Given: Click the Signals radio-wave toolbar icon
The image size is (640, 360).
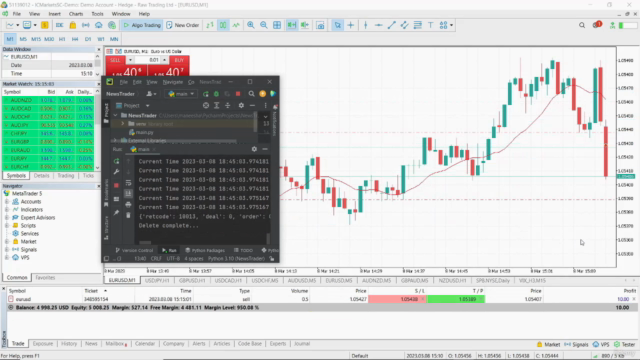Looking at the screenshot, I should tap(86, 25).
